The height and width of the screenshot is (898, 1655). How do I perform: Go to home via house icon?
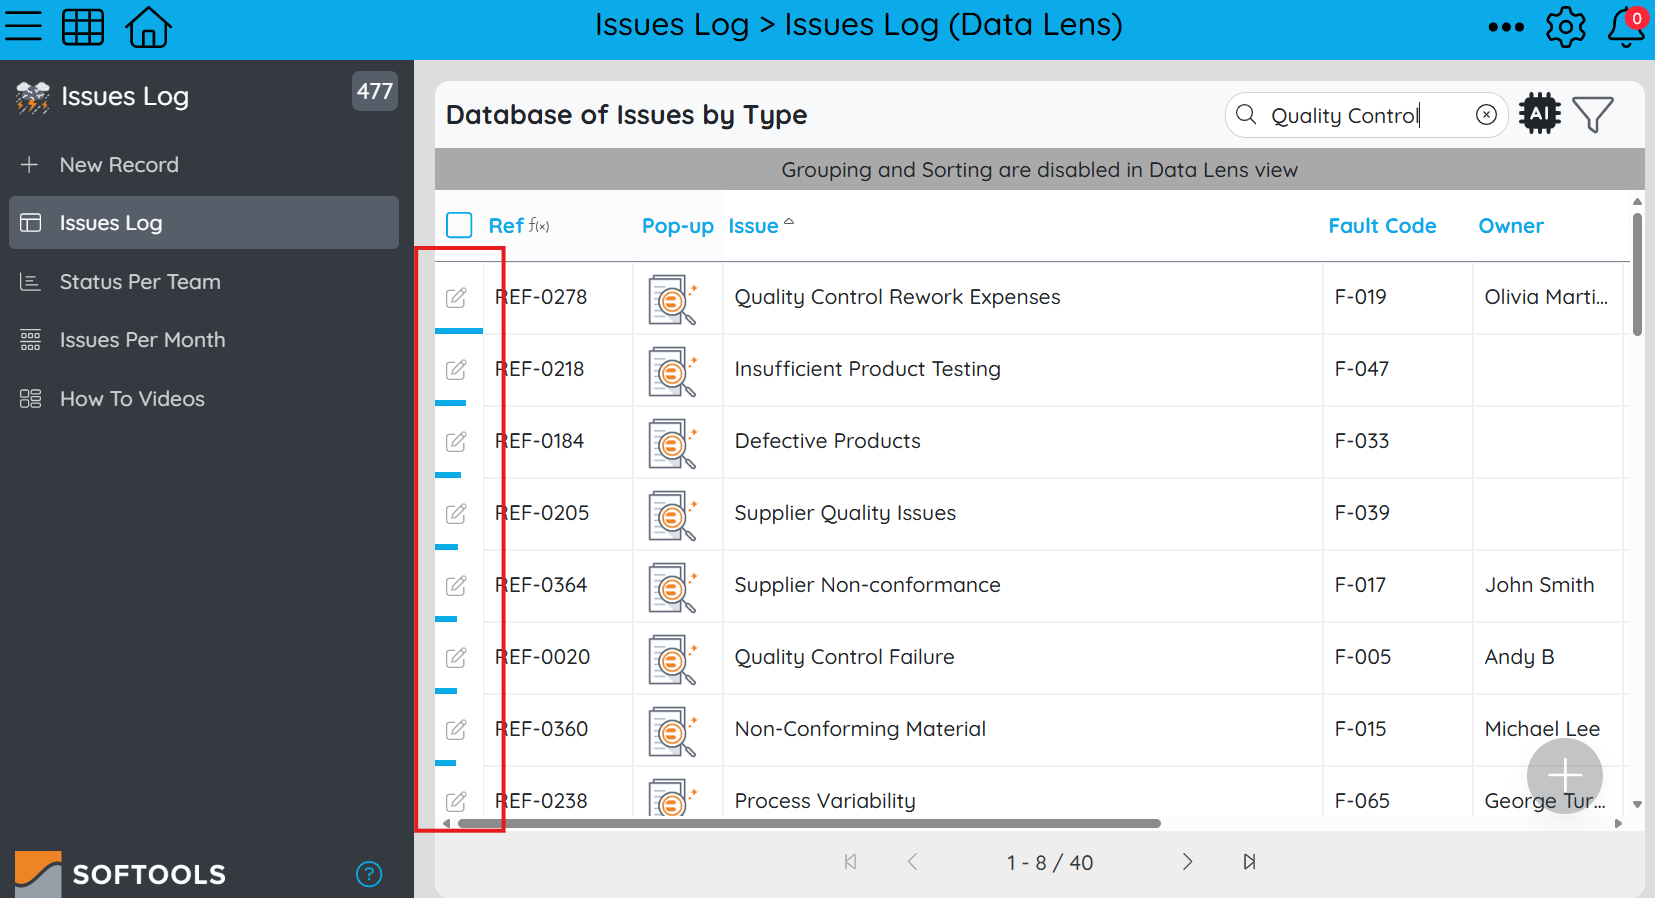pos(148,26)
